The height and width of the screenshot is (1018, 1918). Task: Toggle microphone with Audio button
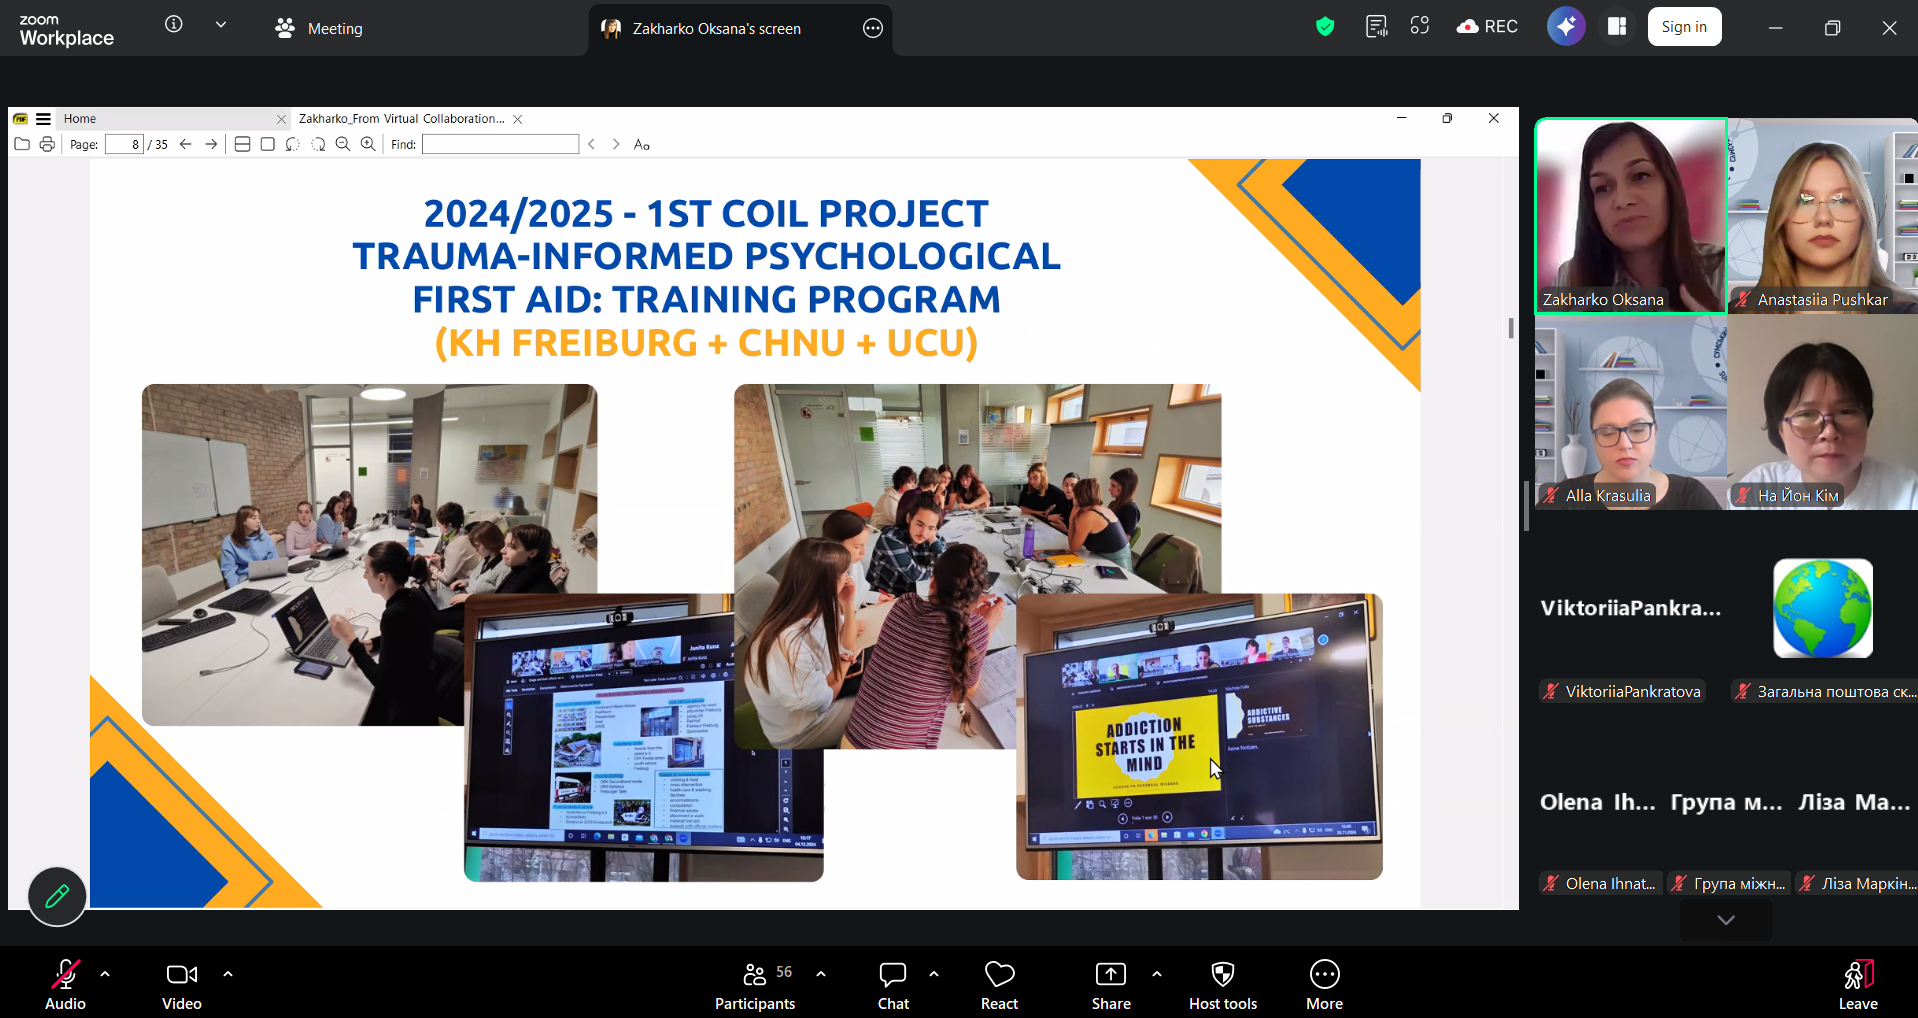tap(66, 986)
